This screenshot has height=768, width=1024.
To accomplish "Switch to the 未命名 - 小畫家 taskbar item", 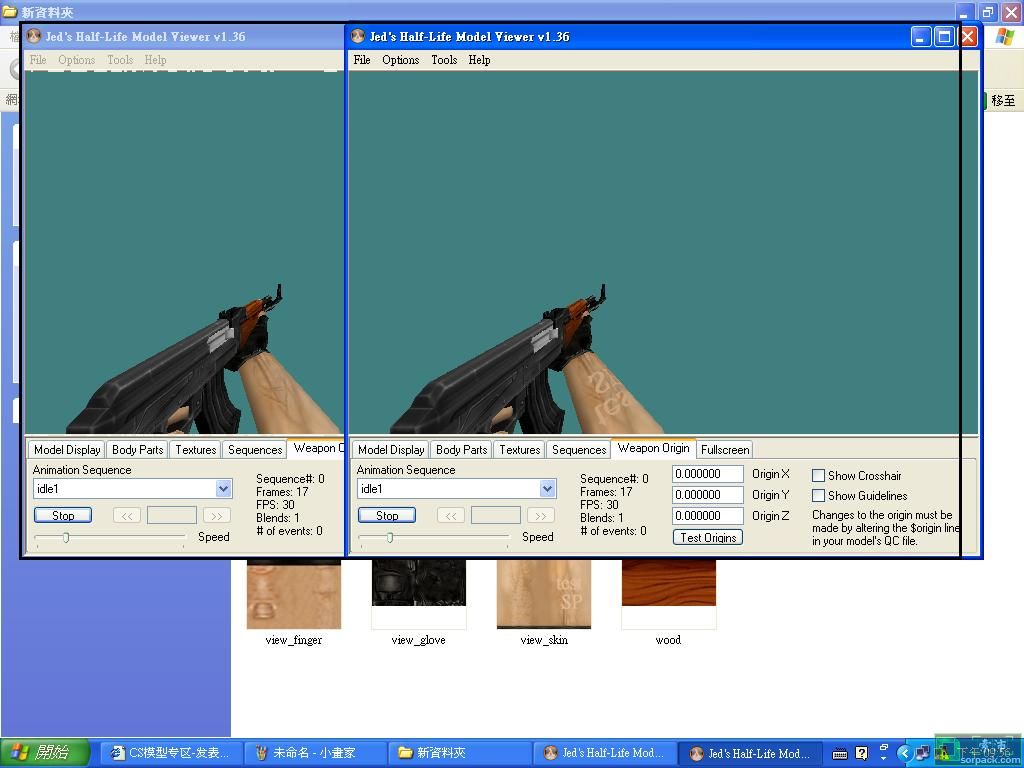I will pyautogui.click(x=314, y=754).
